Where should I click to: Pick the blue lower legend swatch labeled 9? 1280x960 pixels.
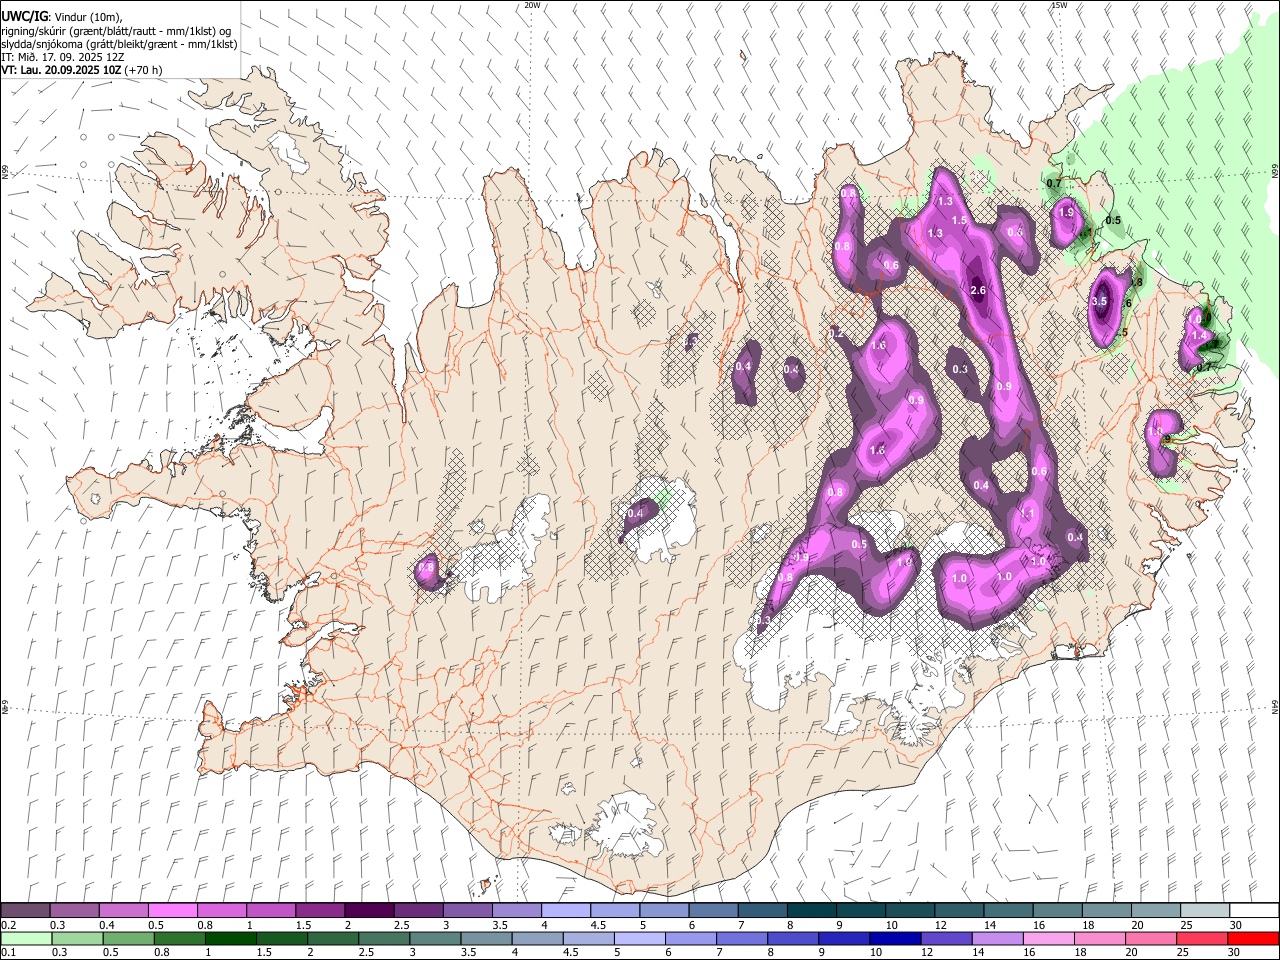(x=843, y=938)
